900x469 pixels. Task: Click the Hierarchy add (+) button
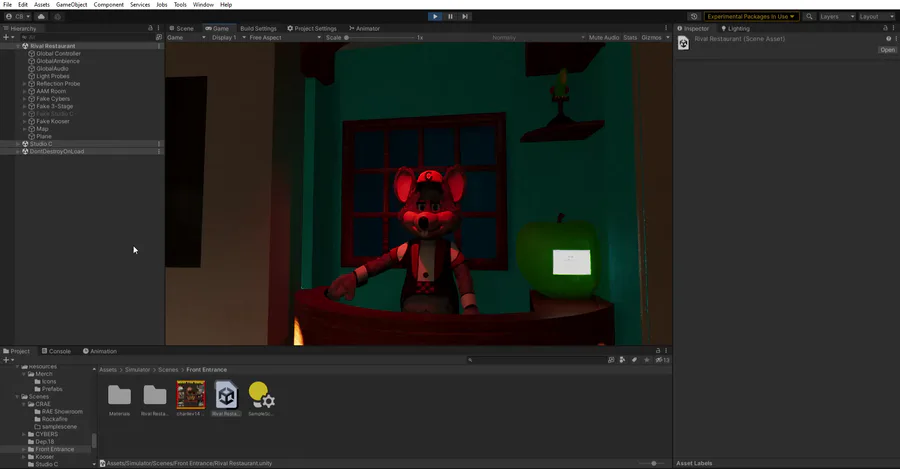pos(8,37)
